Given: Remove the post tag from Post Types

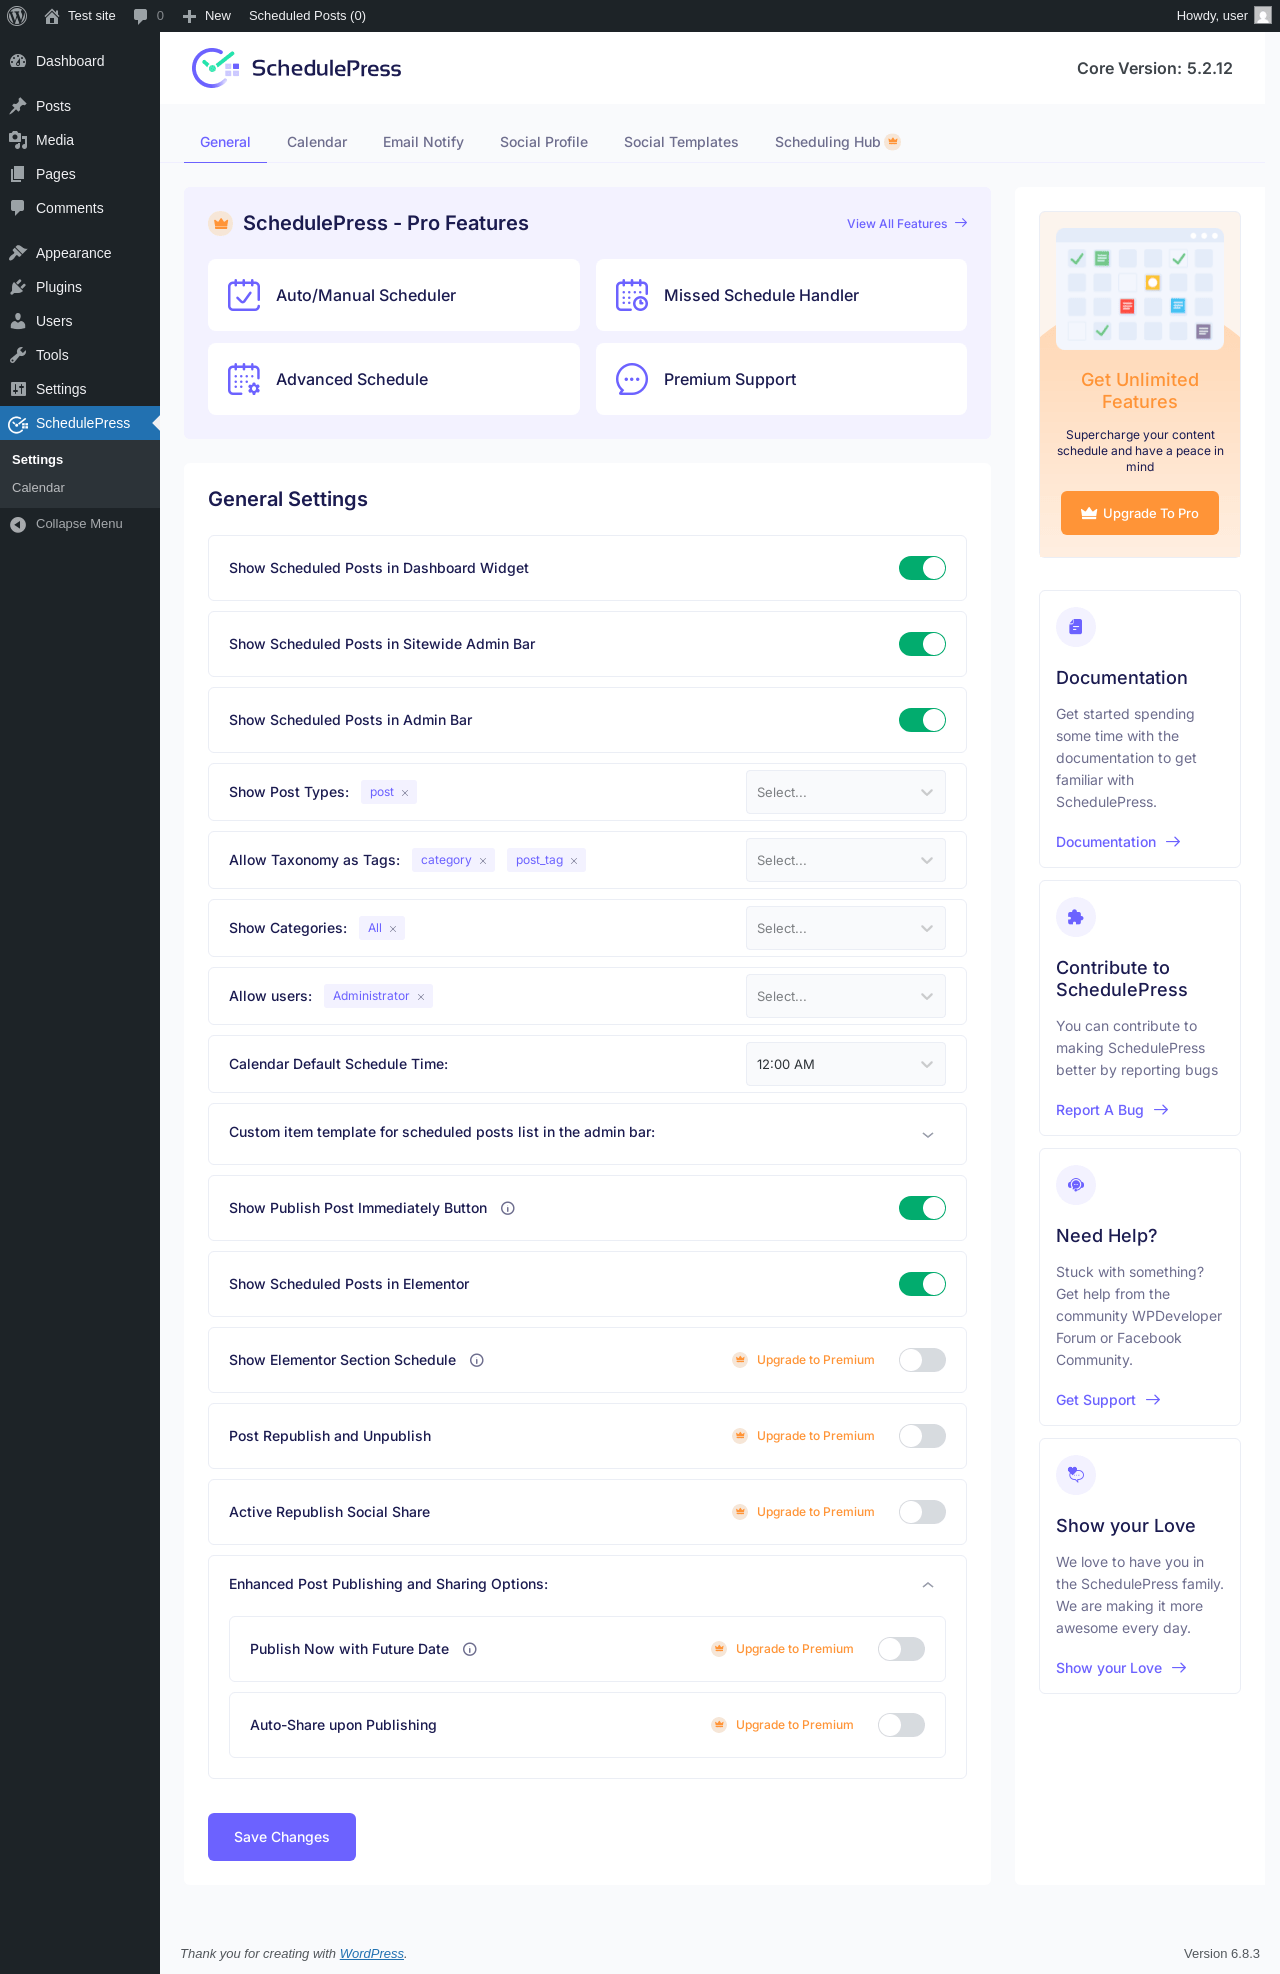Looking at the screenshot, I should (x=405, y=793).
